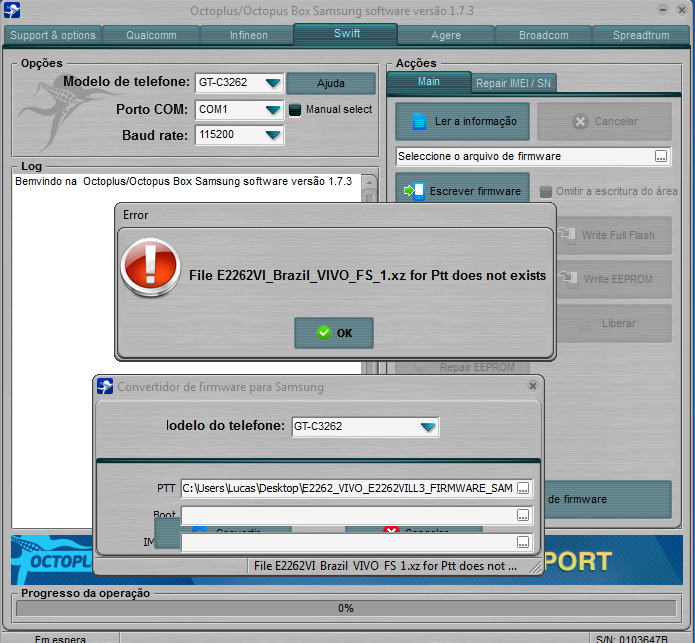Click the disabled Cancelar button
Image resolution: width=695 pixels, height=643 pixels.
click(x=604, y=121)
